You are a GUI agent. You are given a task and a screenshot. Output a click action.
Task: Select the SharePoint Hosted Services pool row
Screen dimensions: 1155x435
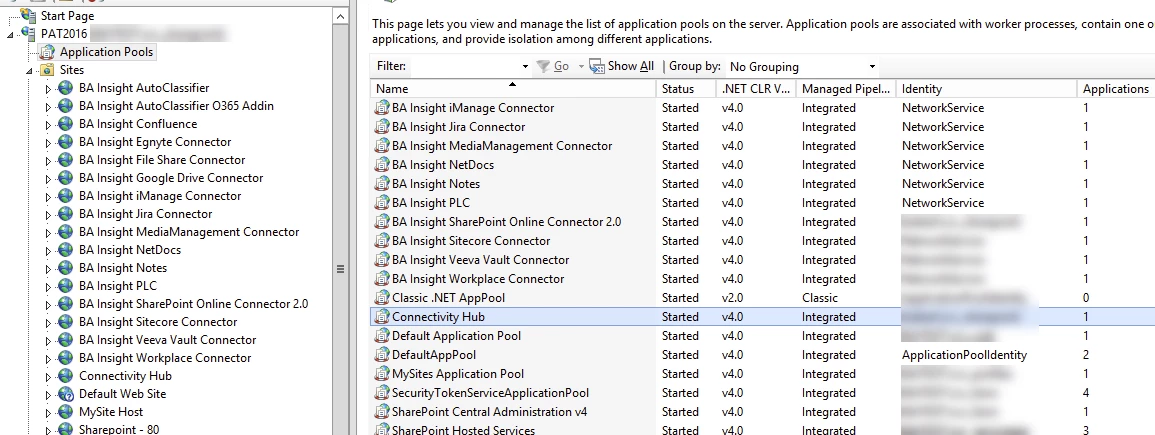[x=762, y=430]
